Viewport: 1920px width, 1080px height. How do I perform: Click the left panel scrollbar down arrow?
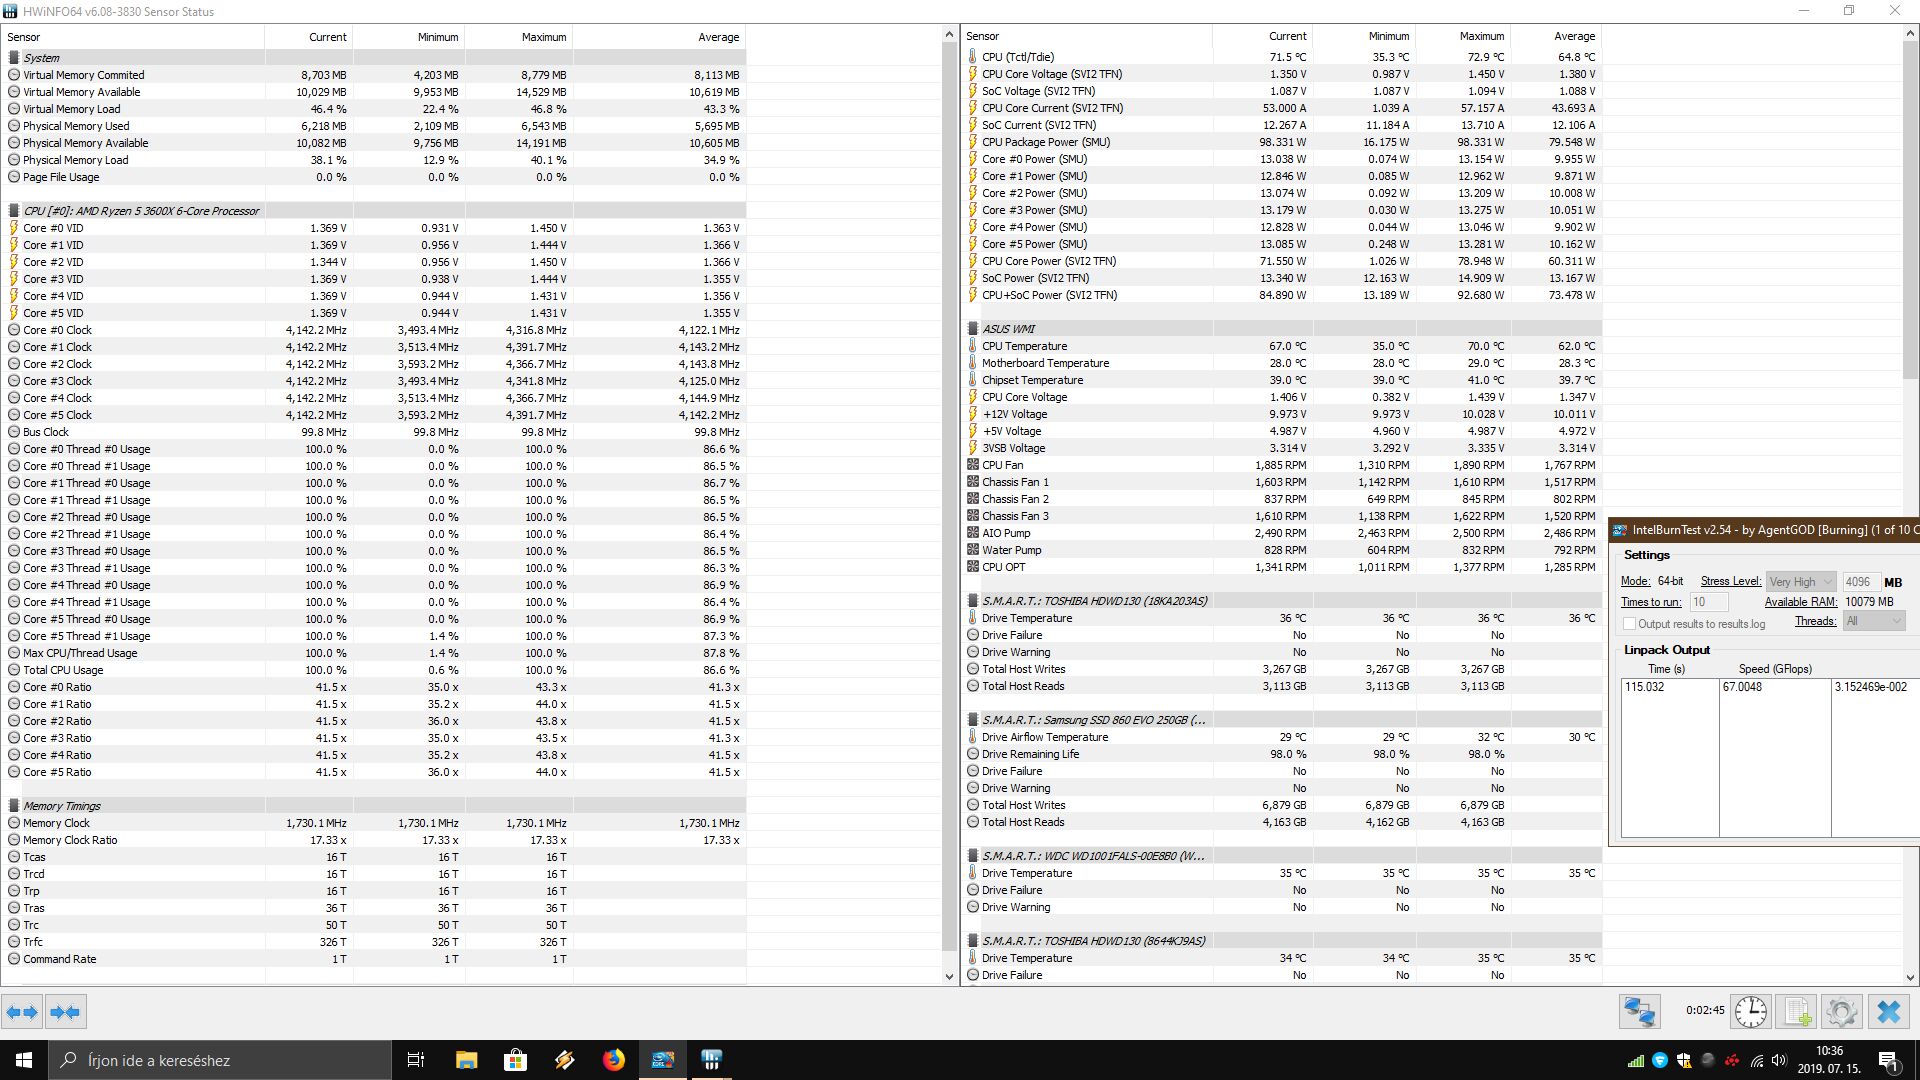tap(949, 977)
